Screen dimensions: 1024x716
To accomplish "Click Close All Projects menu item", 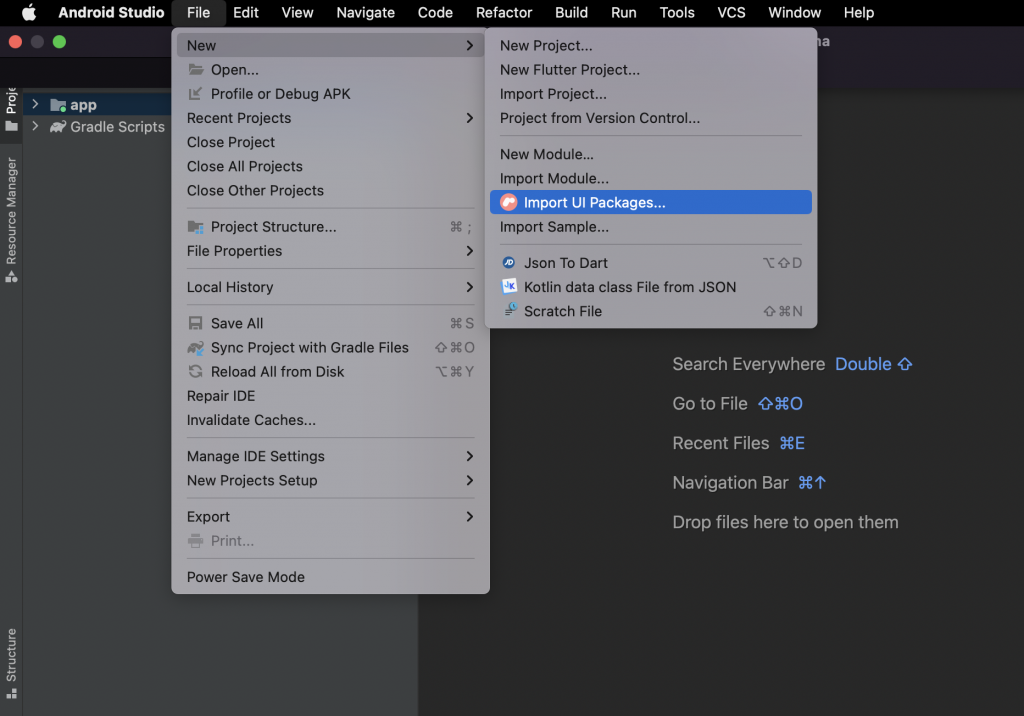I will 330,167.
